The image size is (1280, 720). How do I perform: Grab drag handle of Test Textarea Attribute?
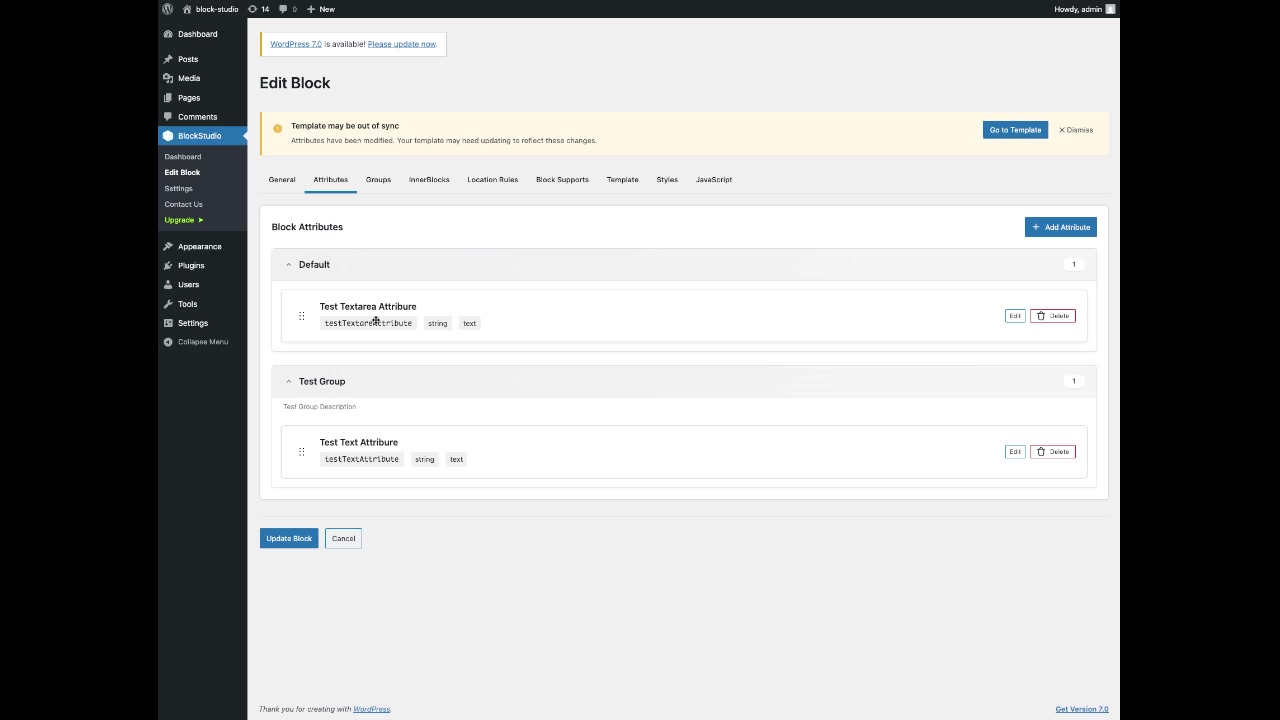301,316
